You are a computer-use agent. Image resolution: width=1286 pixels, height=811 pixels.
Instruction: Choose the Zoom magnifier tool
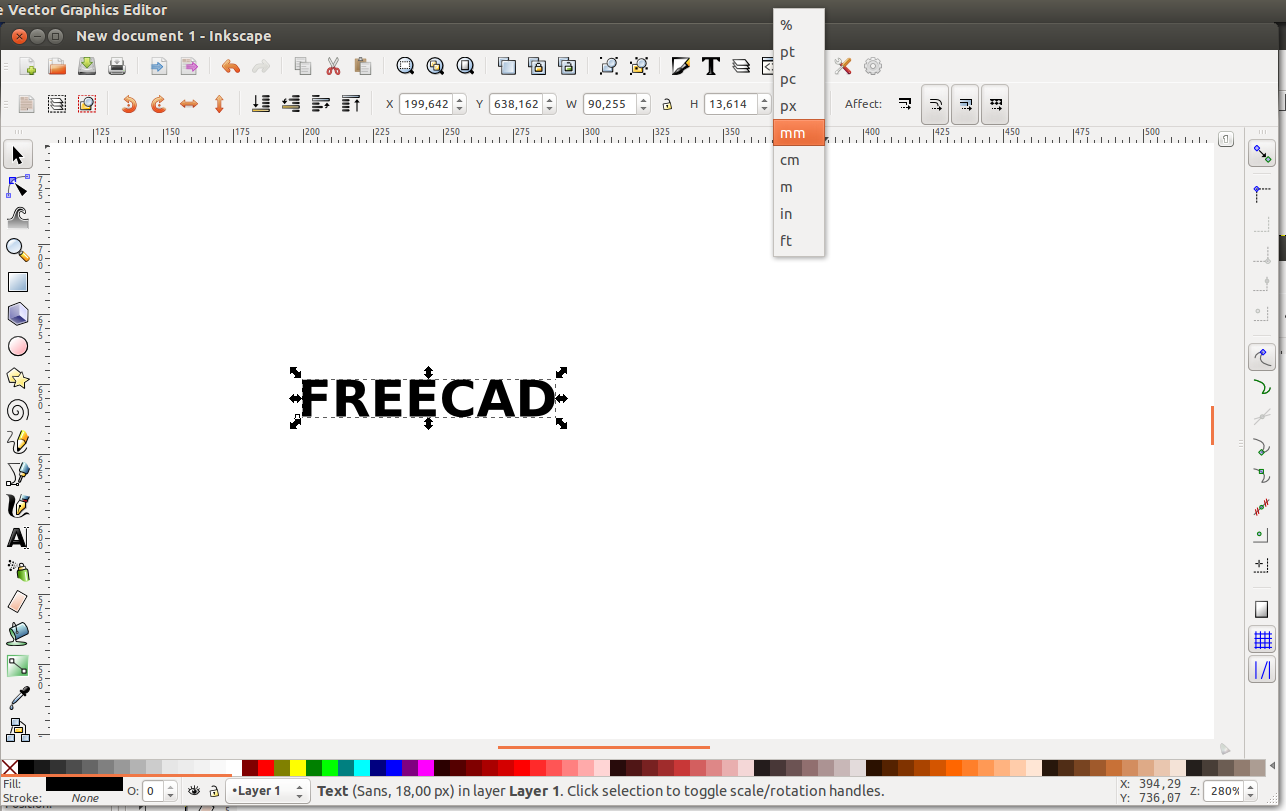(x=18, y=249)
